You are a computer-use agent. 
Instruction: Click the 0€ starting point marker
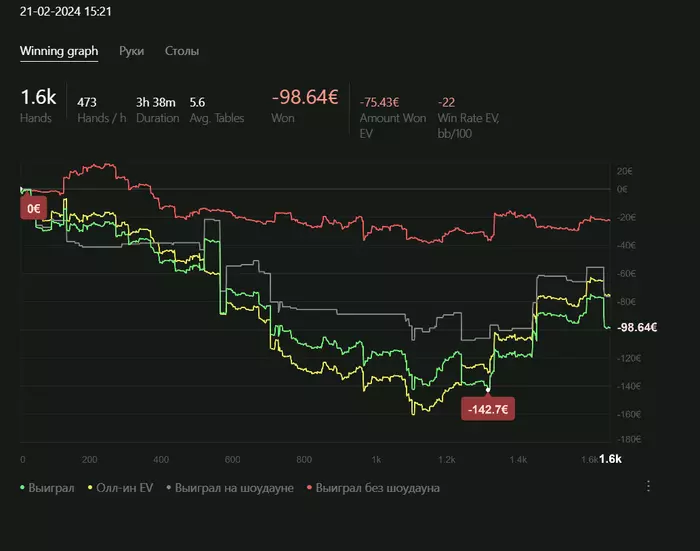coord(35,208)
